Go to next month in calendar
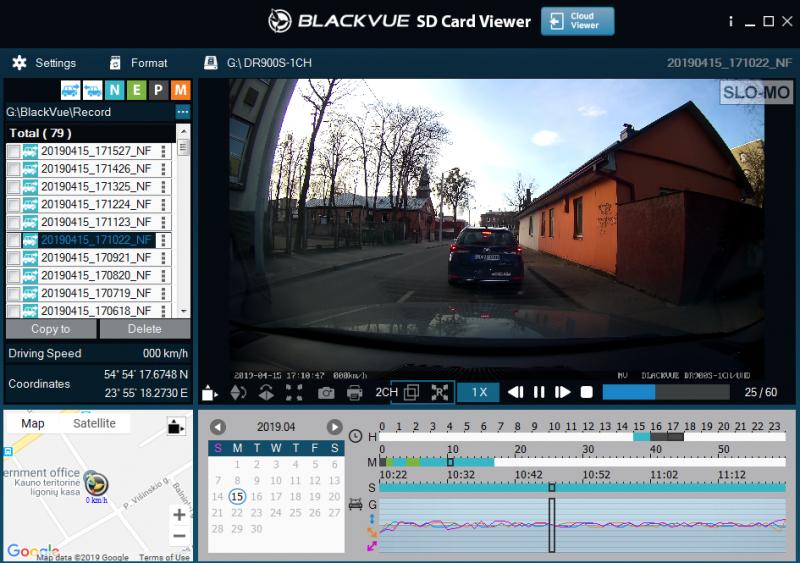The image size is (800, 563). 335,427
